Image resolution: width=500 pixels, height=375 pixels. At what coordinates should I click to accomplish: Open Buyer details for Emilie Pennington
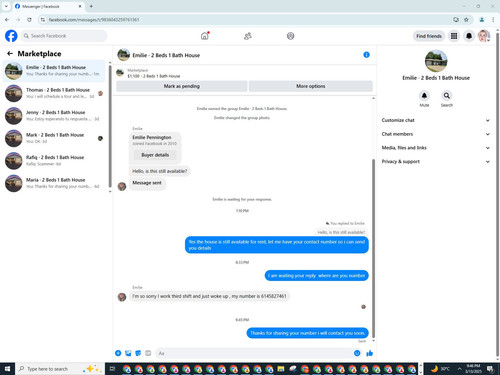[155, 155]
